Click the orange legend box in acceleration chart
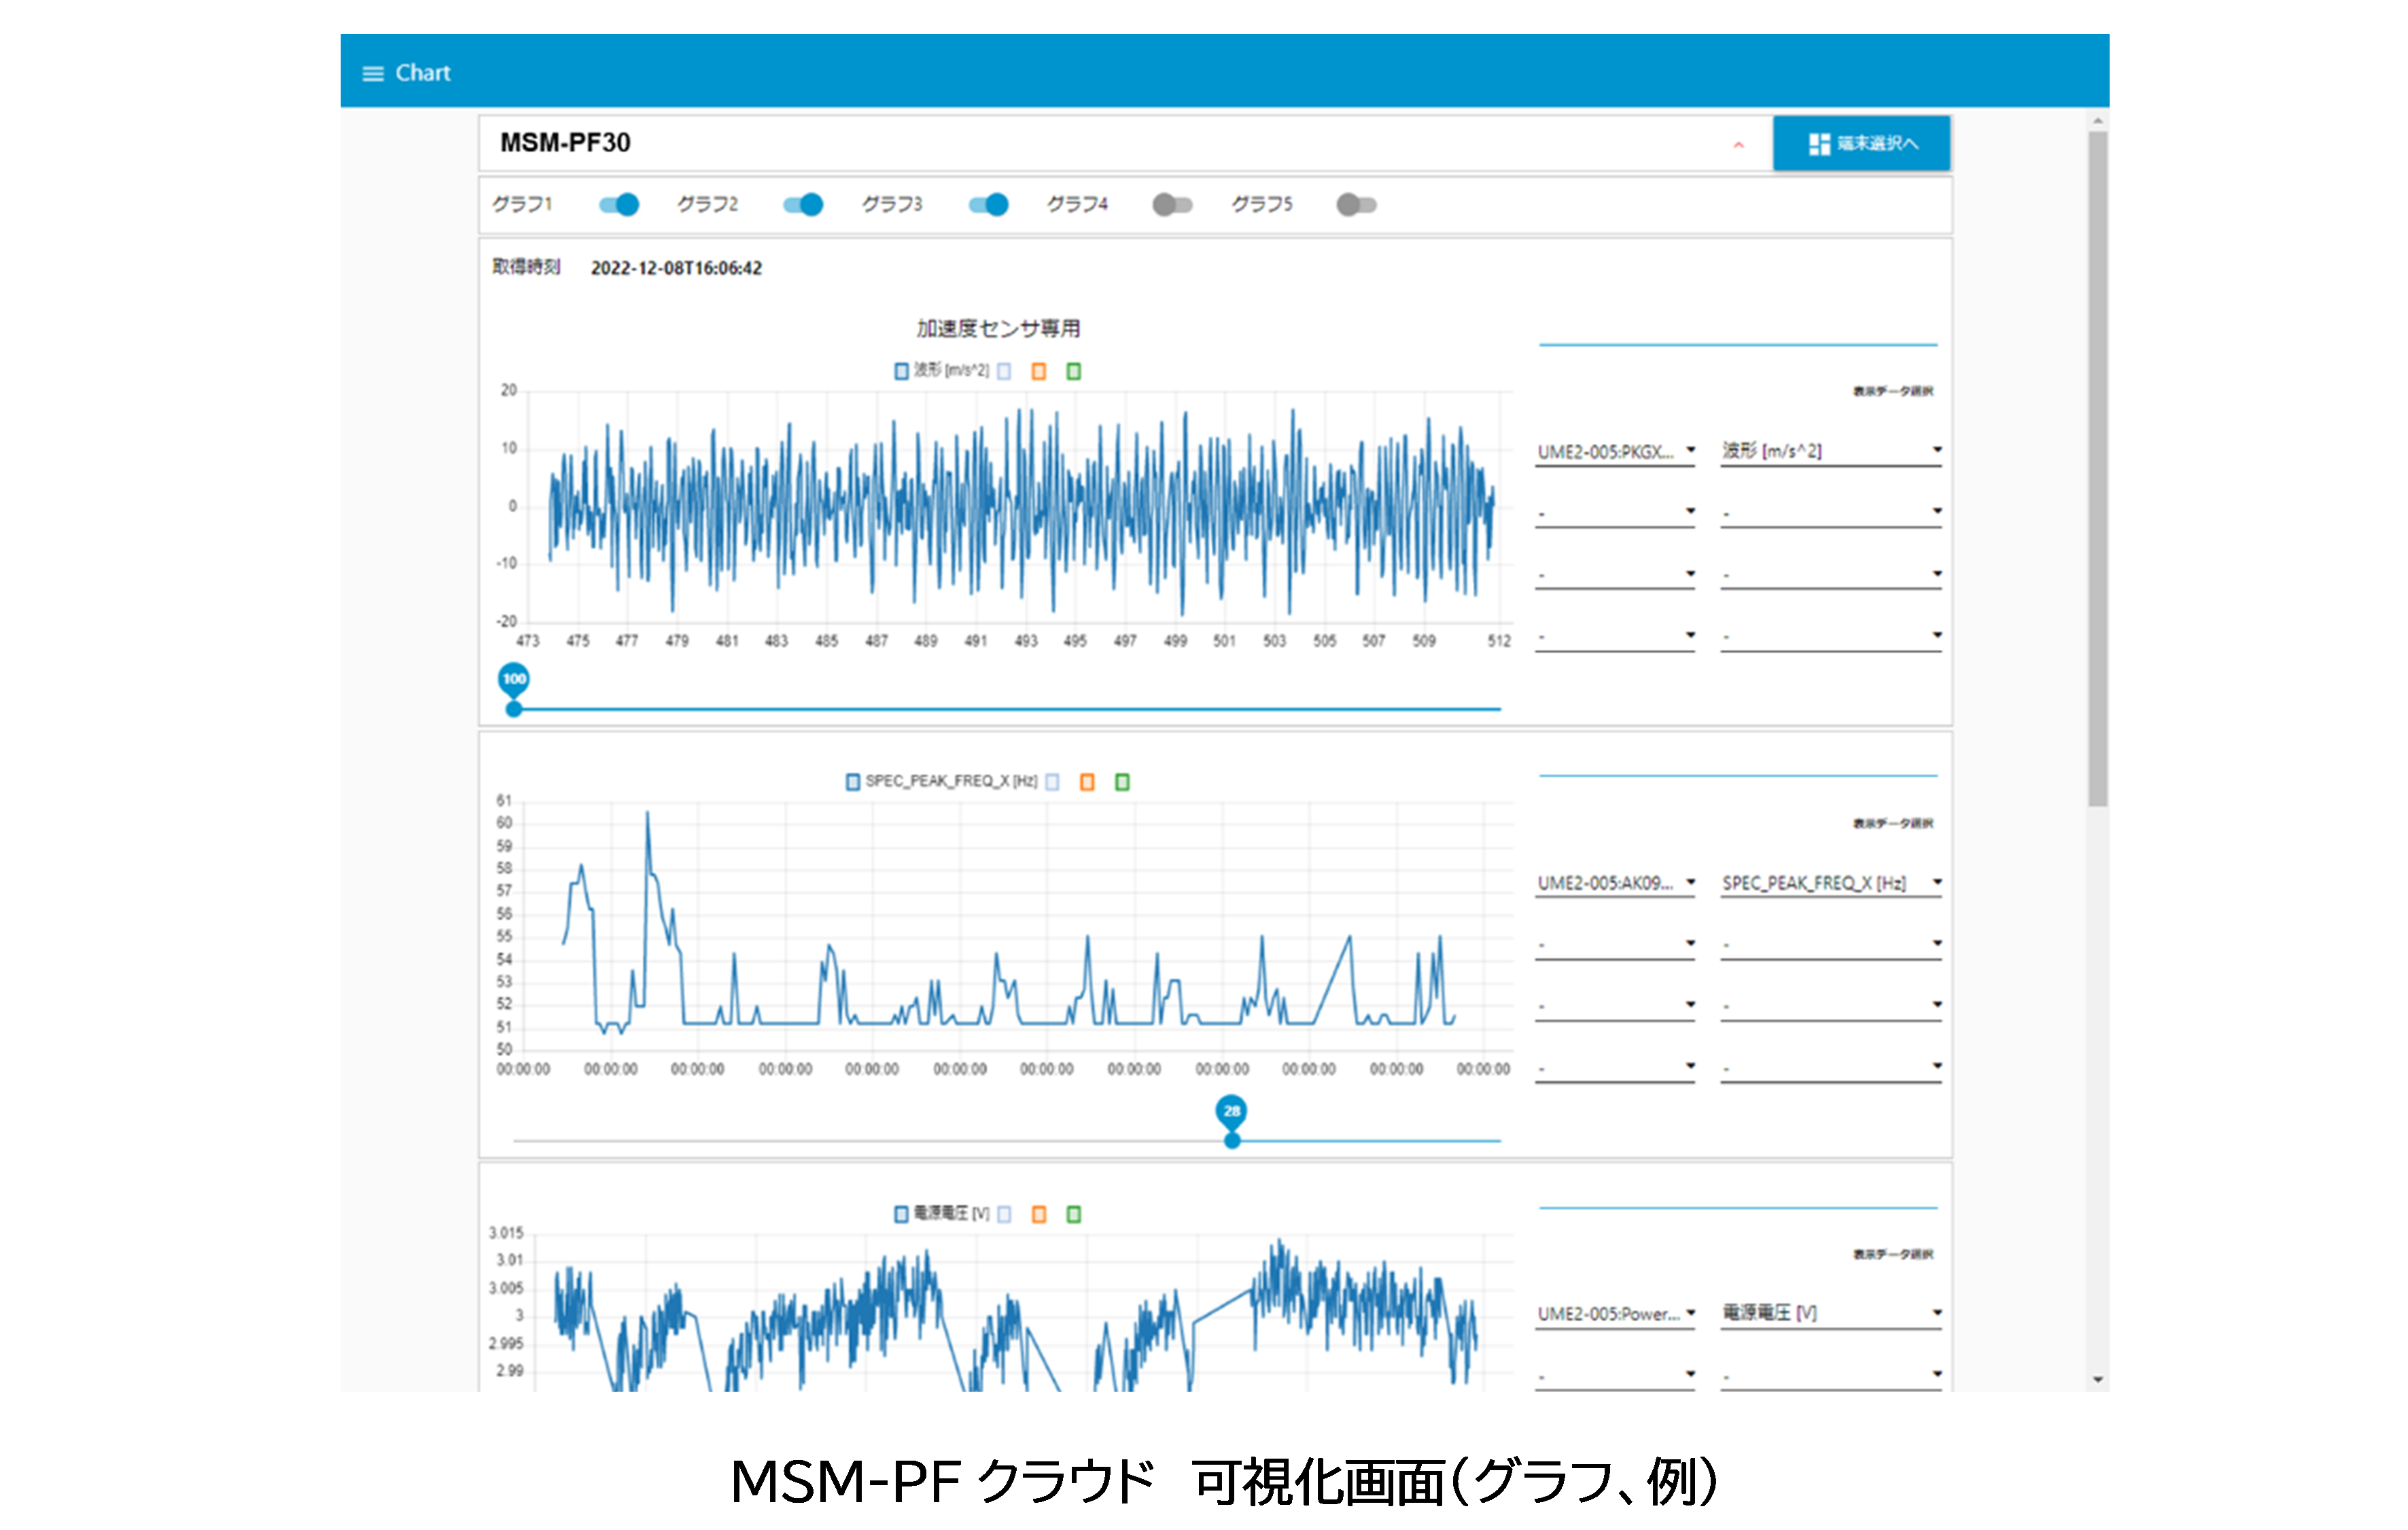This screenshot has height=1530, width=2408. tap(1039, 372)
